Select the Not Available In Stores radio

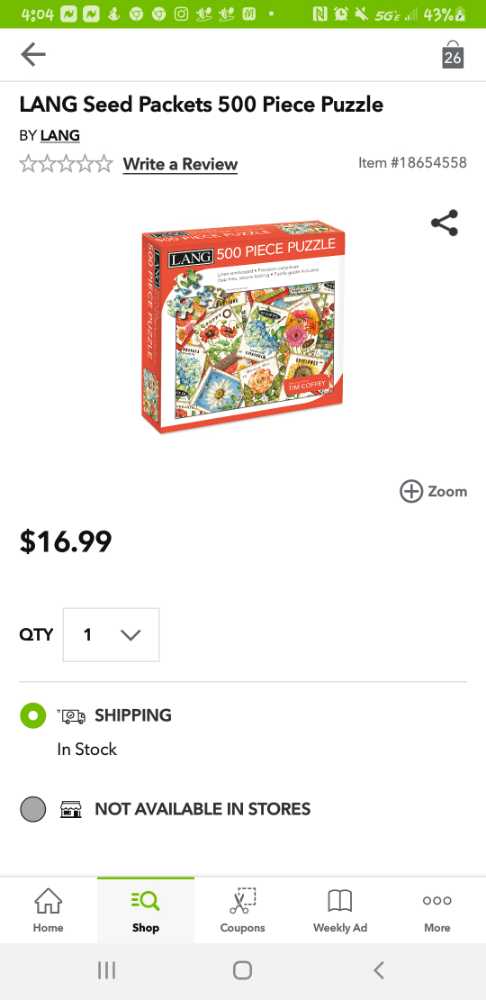[x=33, y=809]
